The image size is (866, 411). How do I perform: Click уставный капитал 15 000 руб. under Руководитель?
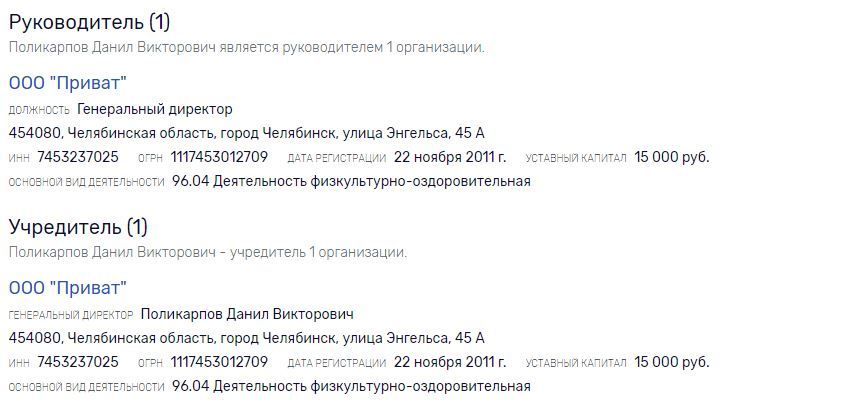(x=671, y=157)
